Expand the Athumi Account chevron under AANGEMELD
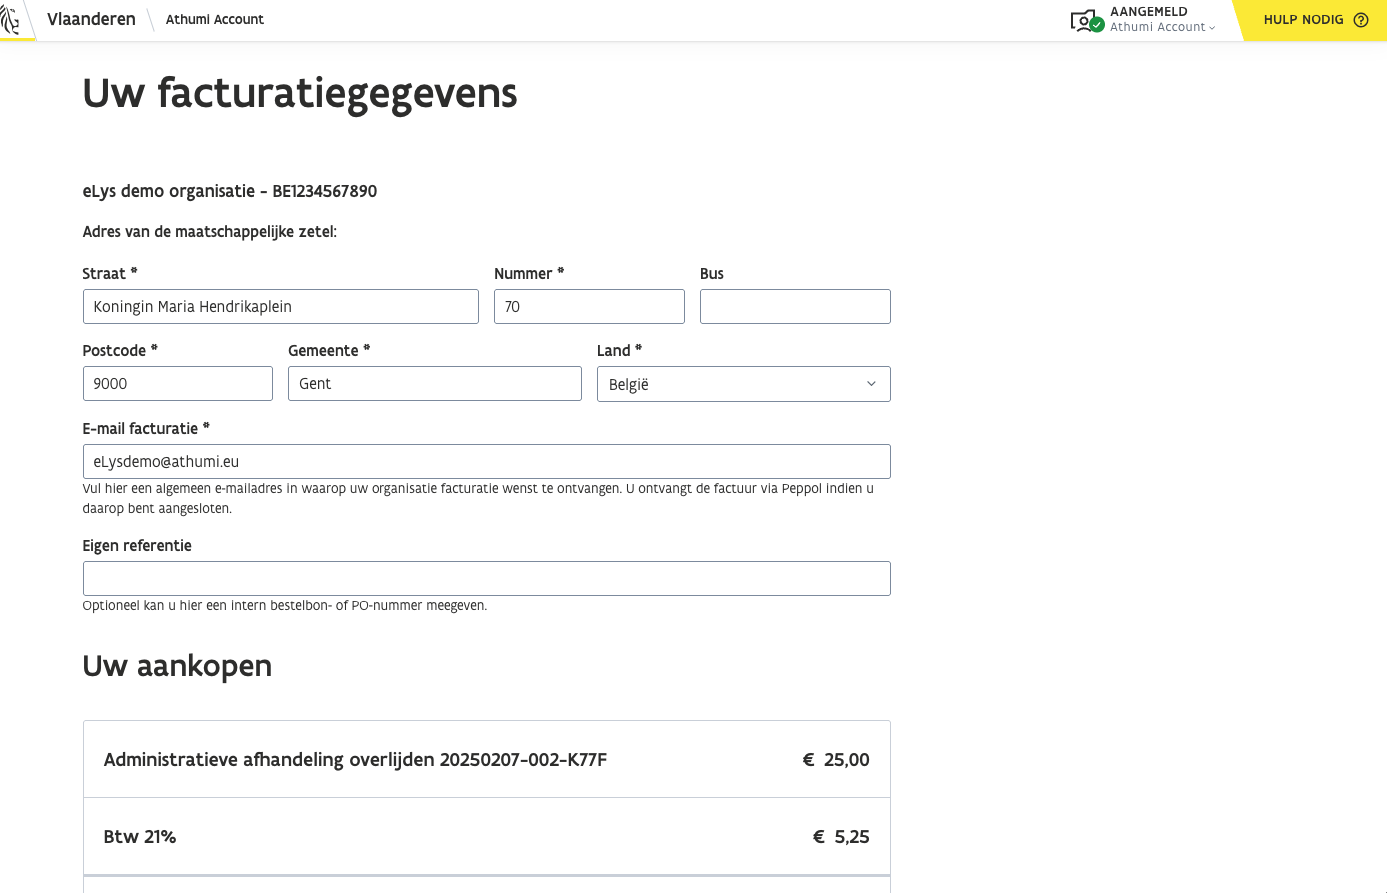This screenshot has width=1387, height=893. [x=1212, y=28]
